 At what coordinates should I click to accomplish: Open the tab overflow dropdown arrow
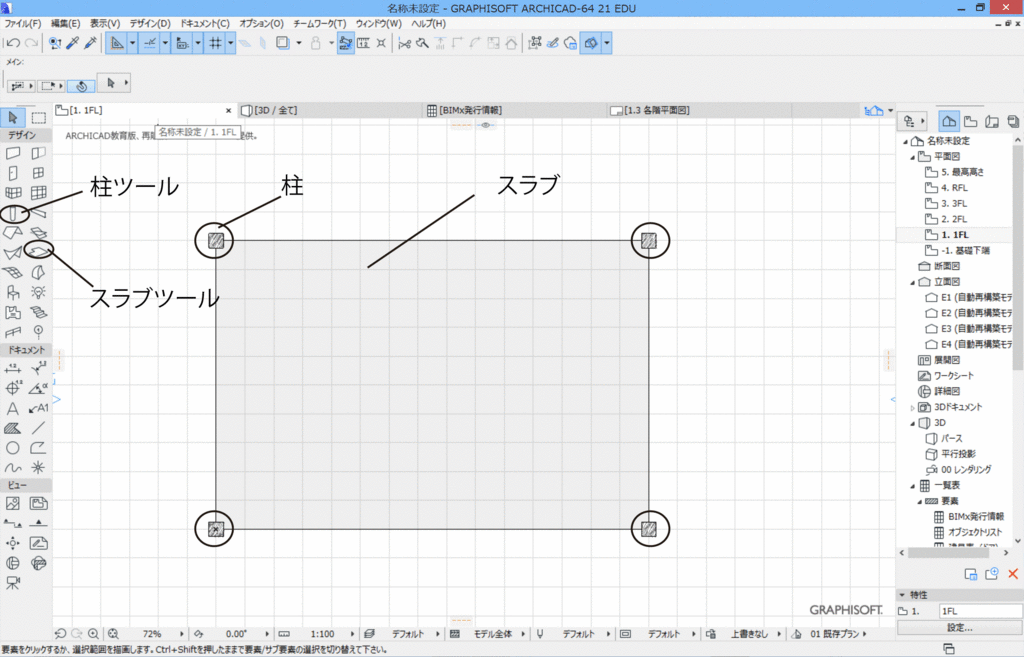pyautogui.click(x=890, y=110)
